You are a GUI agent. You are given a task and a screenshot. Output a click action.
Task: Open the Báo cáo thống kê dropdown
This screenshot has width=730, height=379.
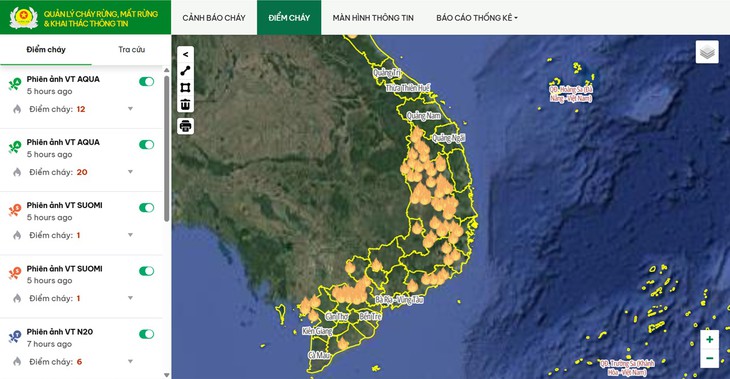tap(477, 18)
